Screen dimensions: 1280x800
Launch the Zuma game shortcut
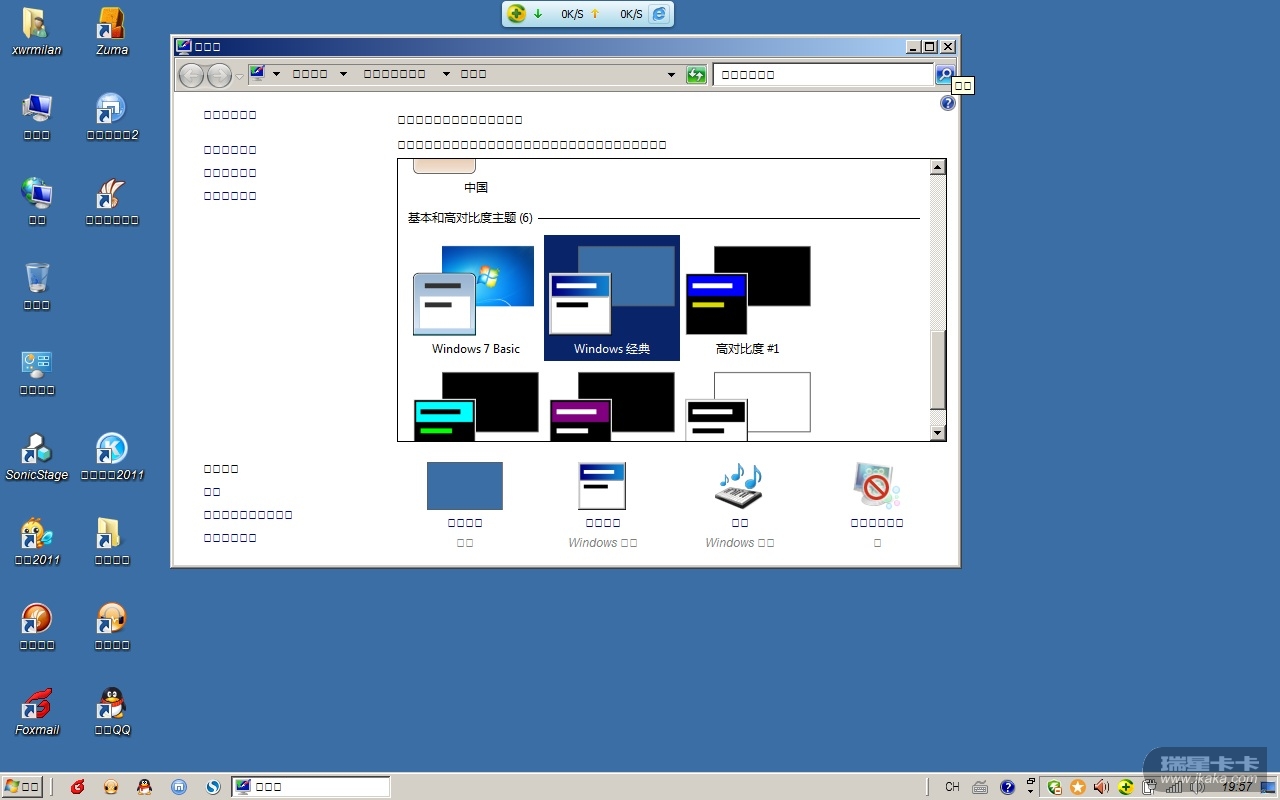coord(112,31)
